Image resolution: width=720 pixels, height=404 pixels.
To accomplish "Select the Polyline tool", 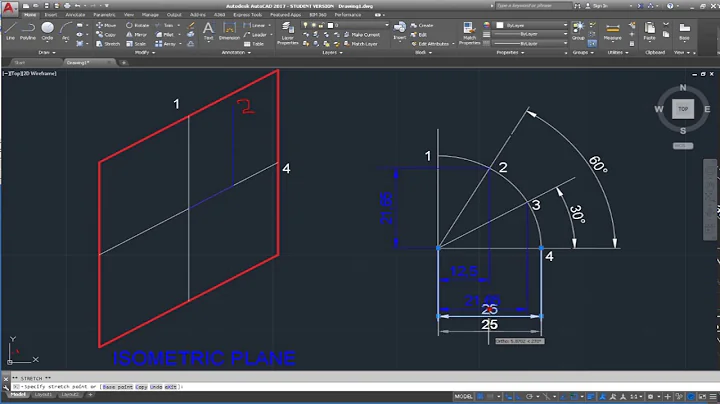I will click(28, 31).
